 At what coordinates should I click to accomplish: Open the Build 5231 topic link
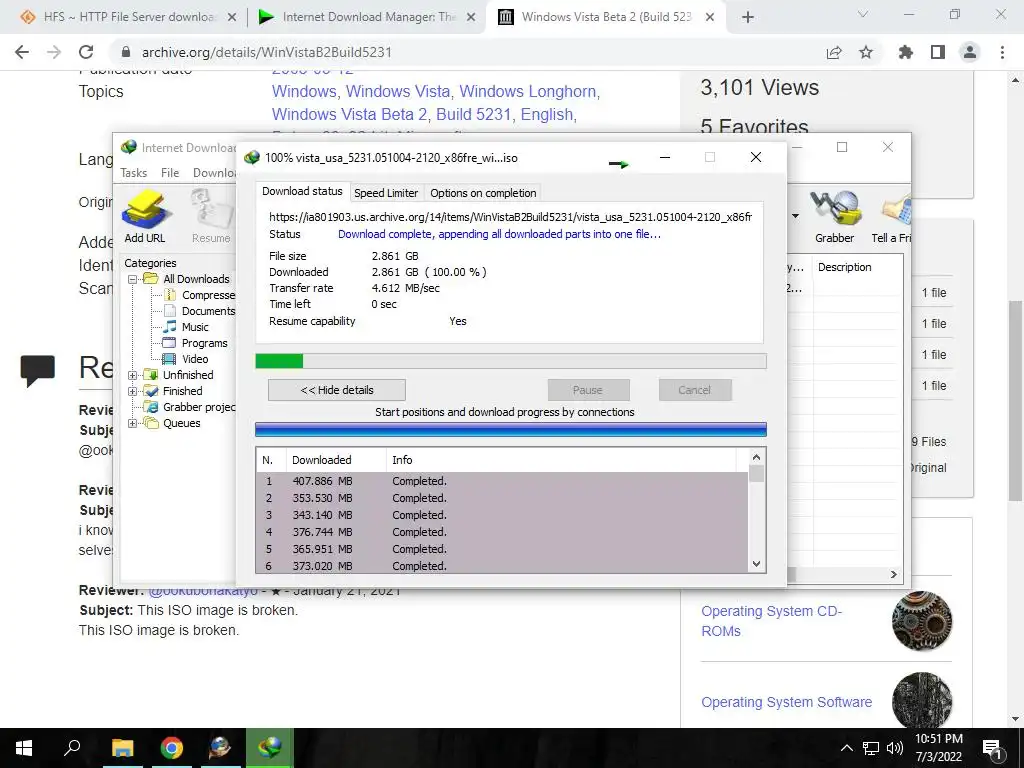point(473,114)
